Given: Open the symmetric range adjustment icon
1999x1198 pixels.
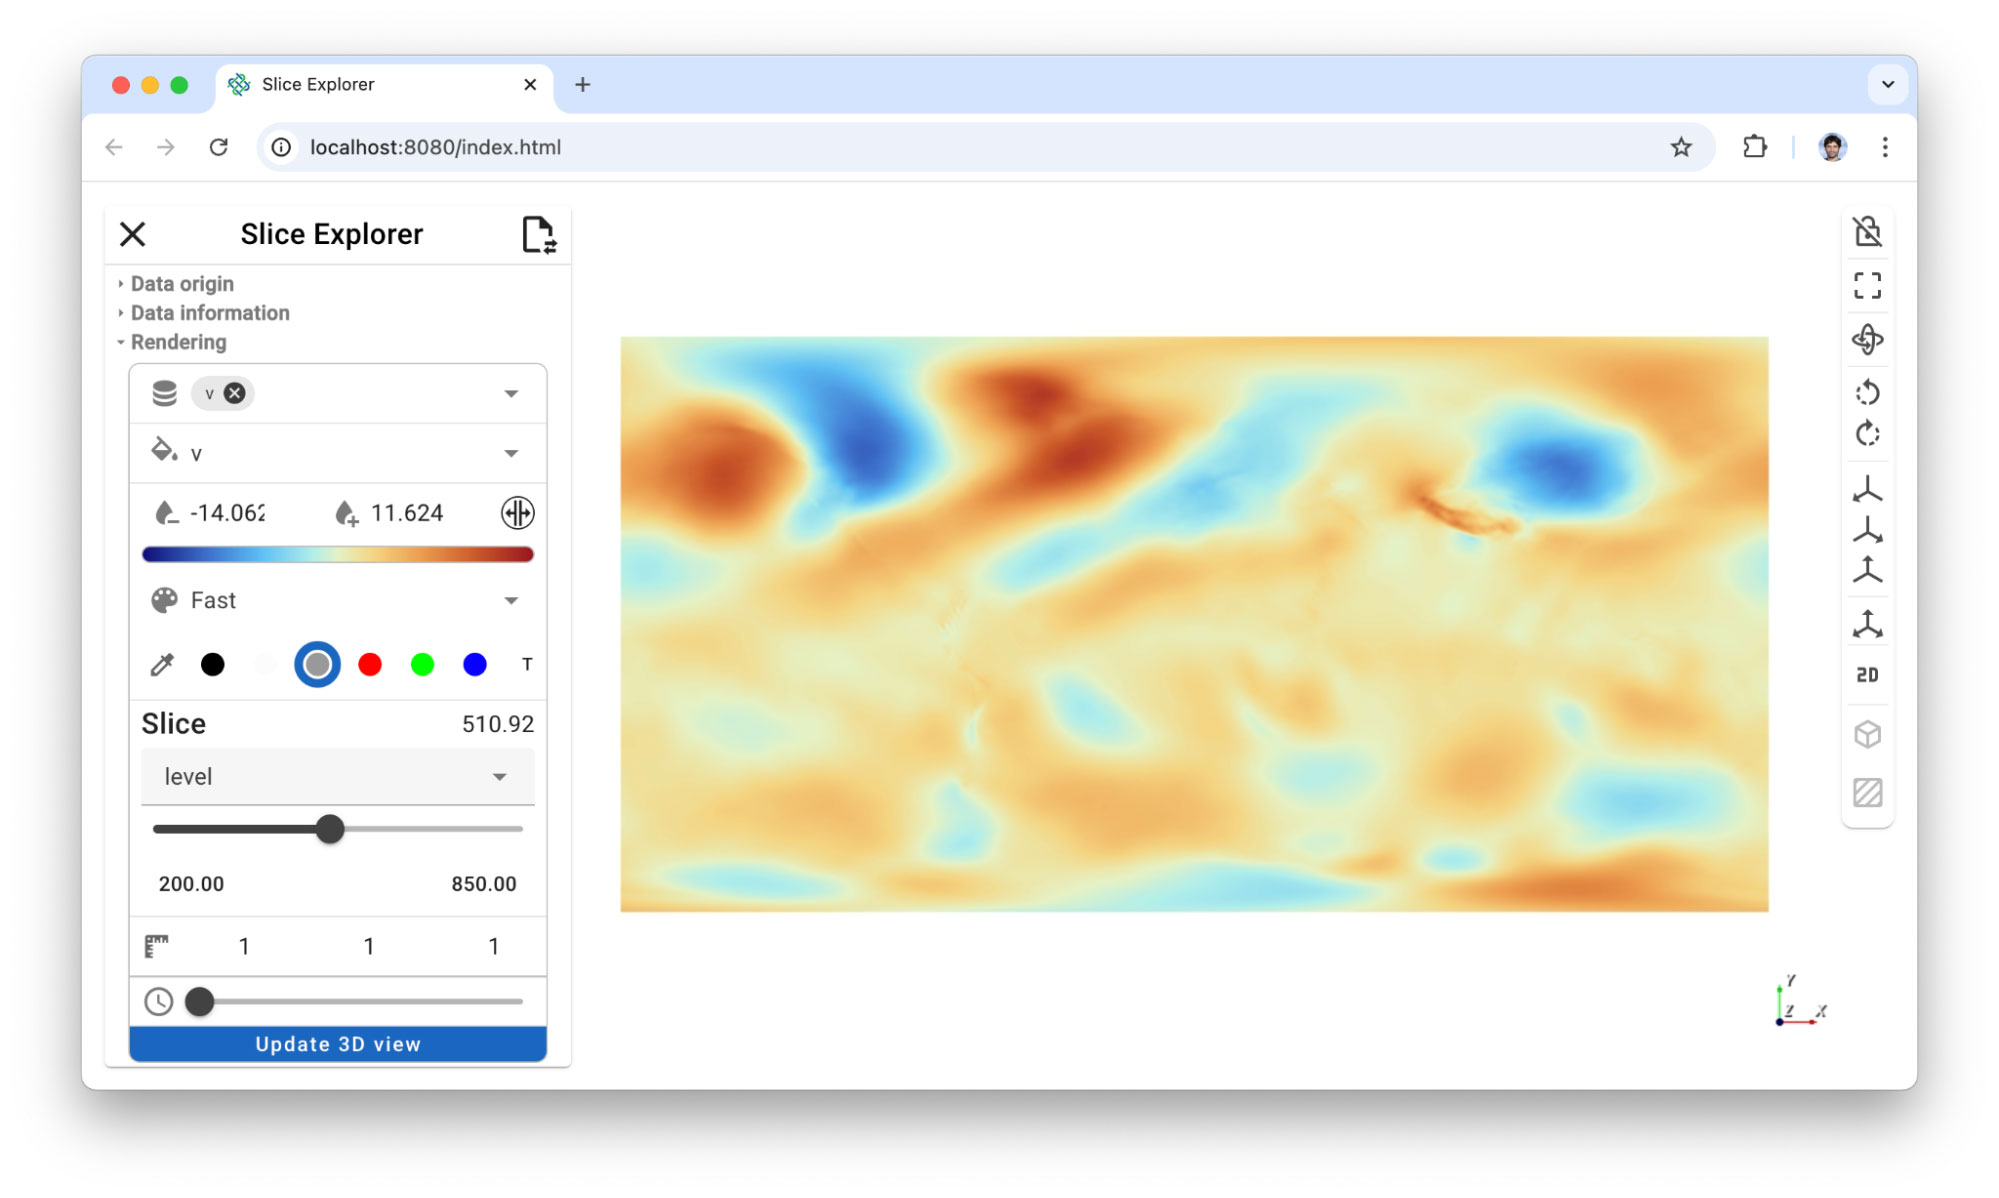Looking at the screenshot, I should click(x=516, y=513).
